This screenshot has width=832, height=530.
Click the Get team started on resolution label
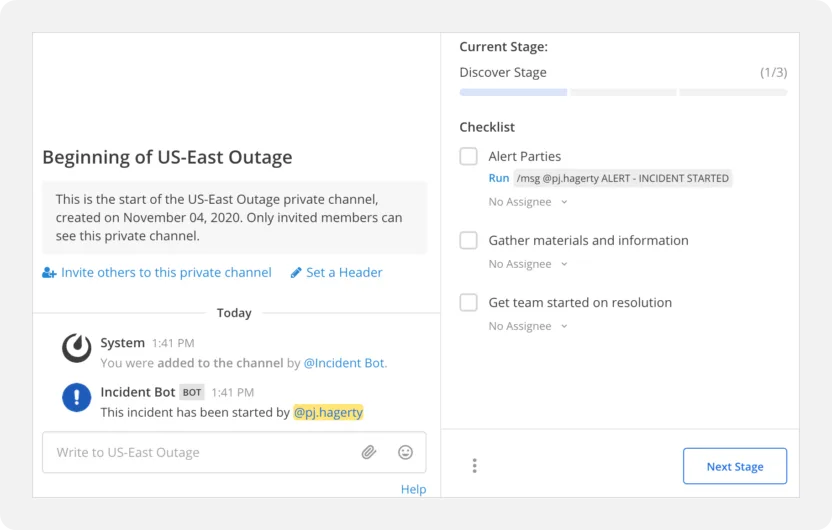[580, 302]
